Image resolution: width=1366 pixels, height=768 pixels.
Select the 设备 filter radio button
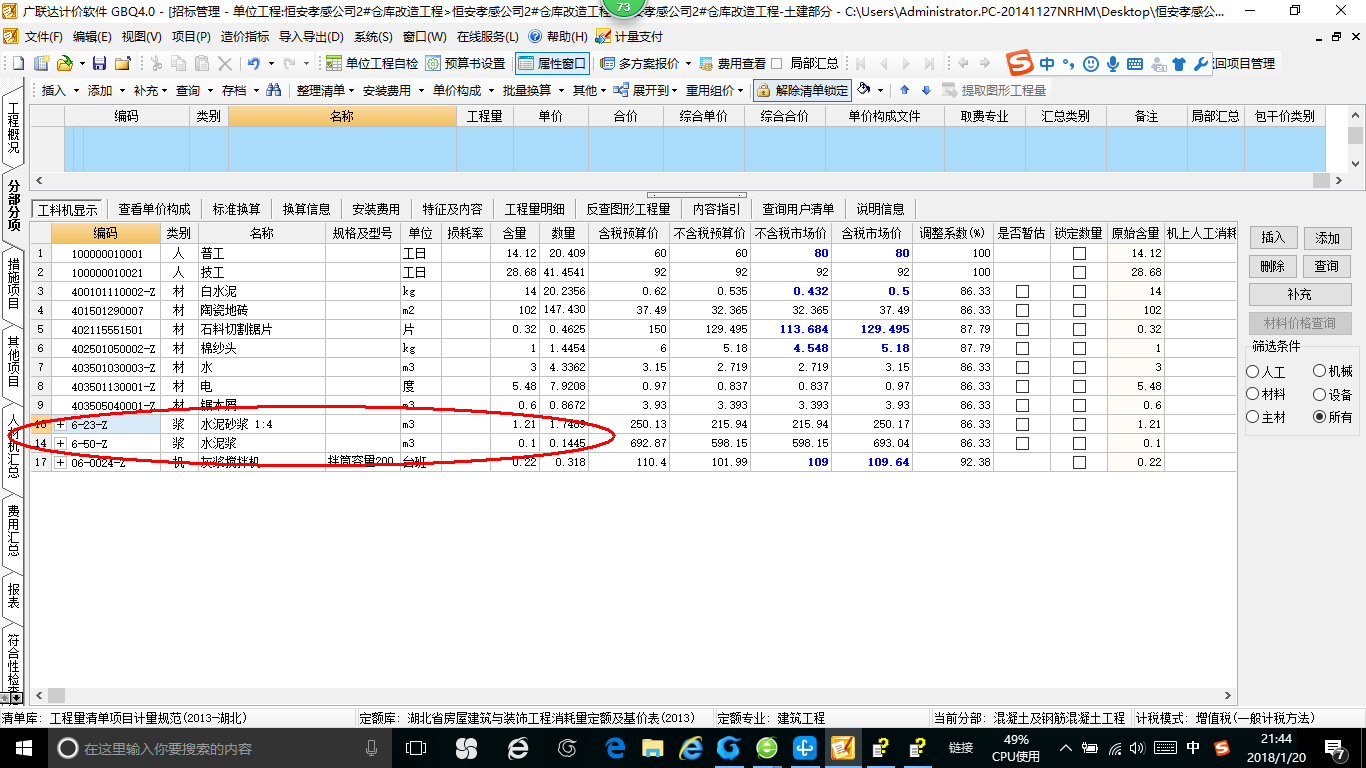tap(1320, 395)
